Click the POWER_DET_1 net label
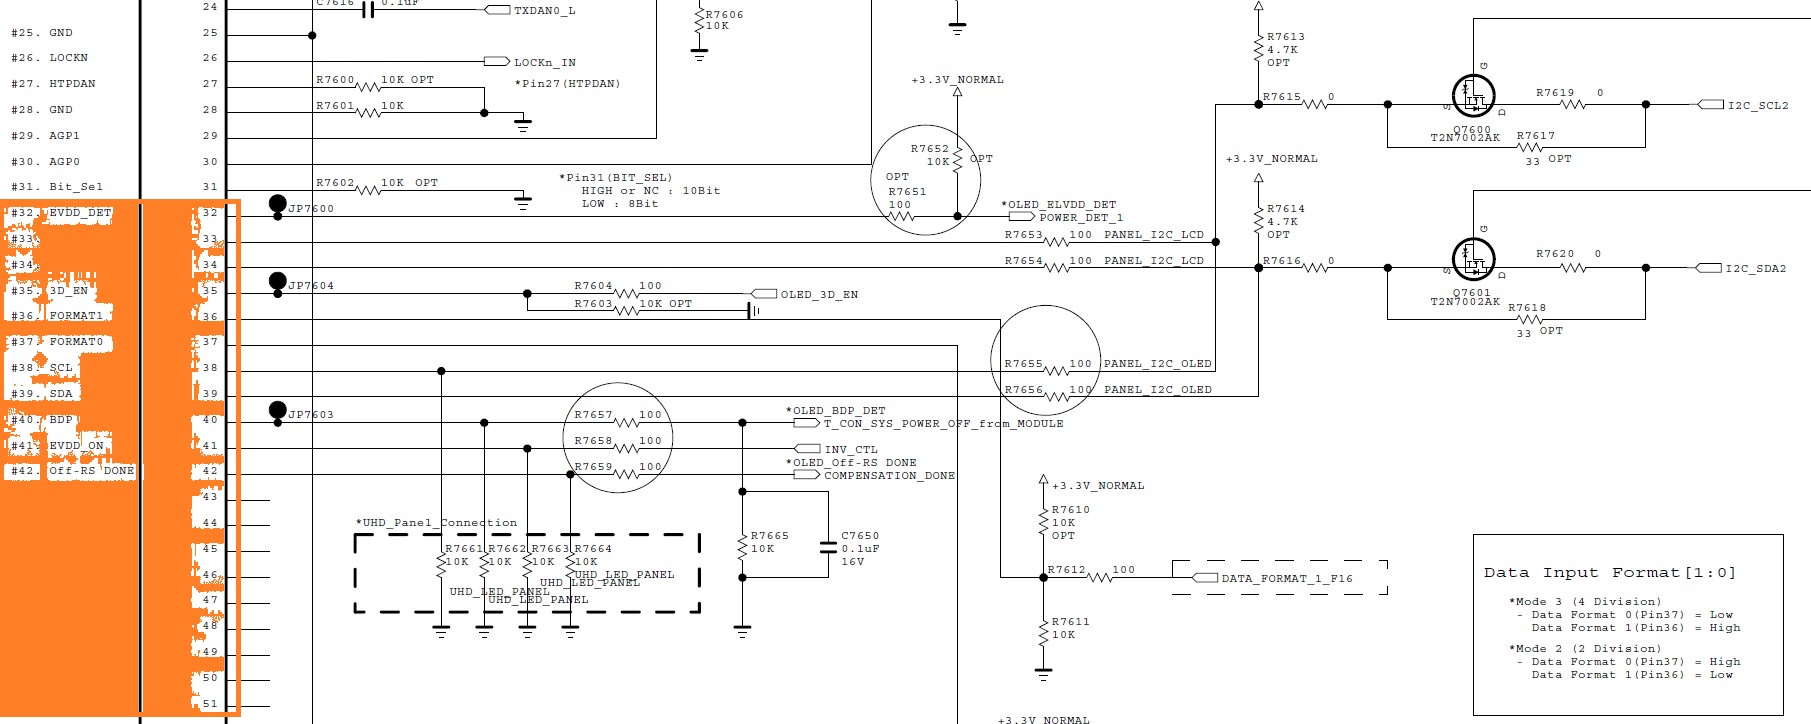 point(1080,217)
